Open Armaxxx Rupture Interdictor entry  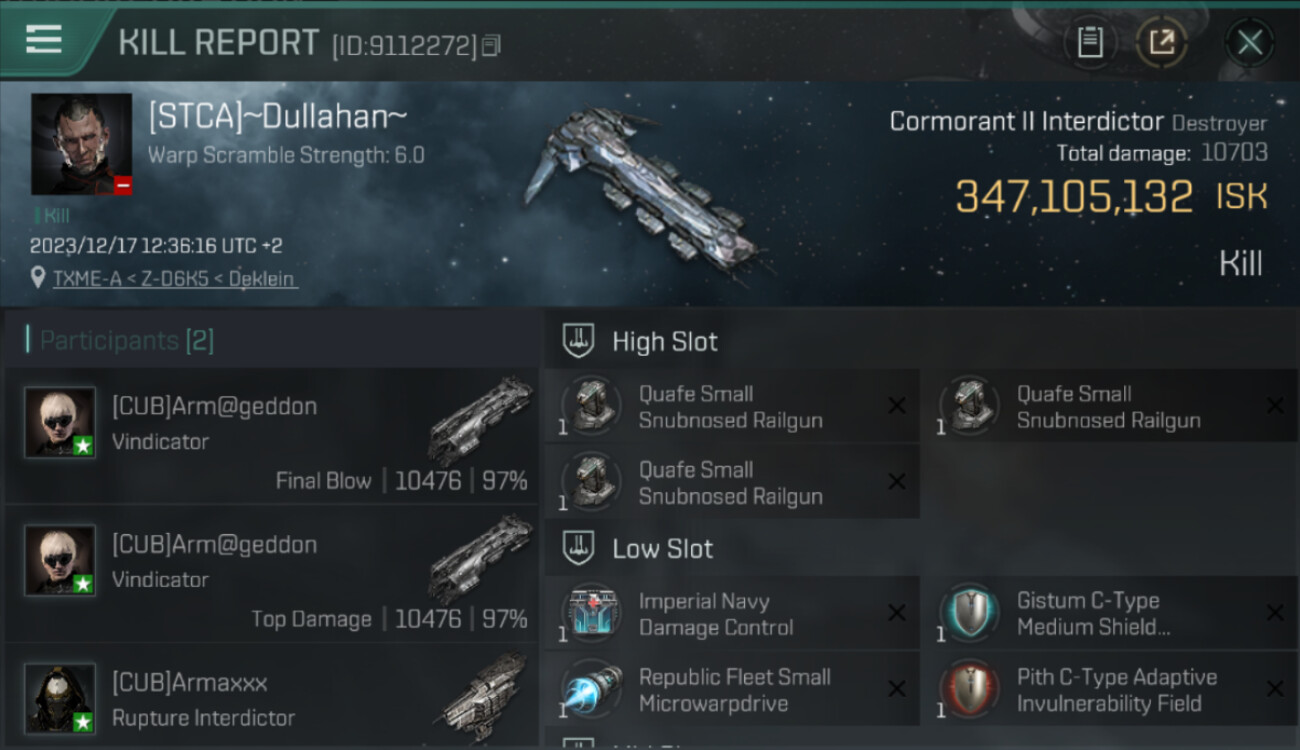pyautogui.click(x=272, y=696)
